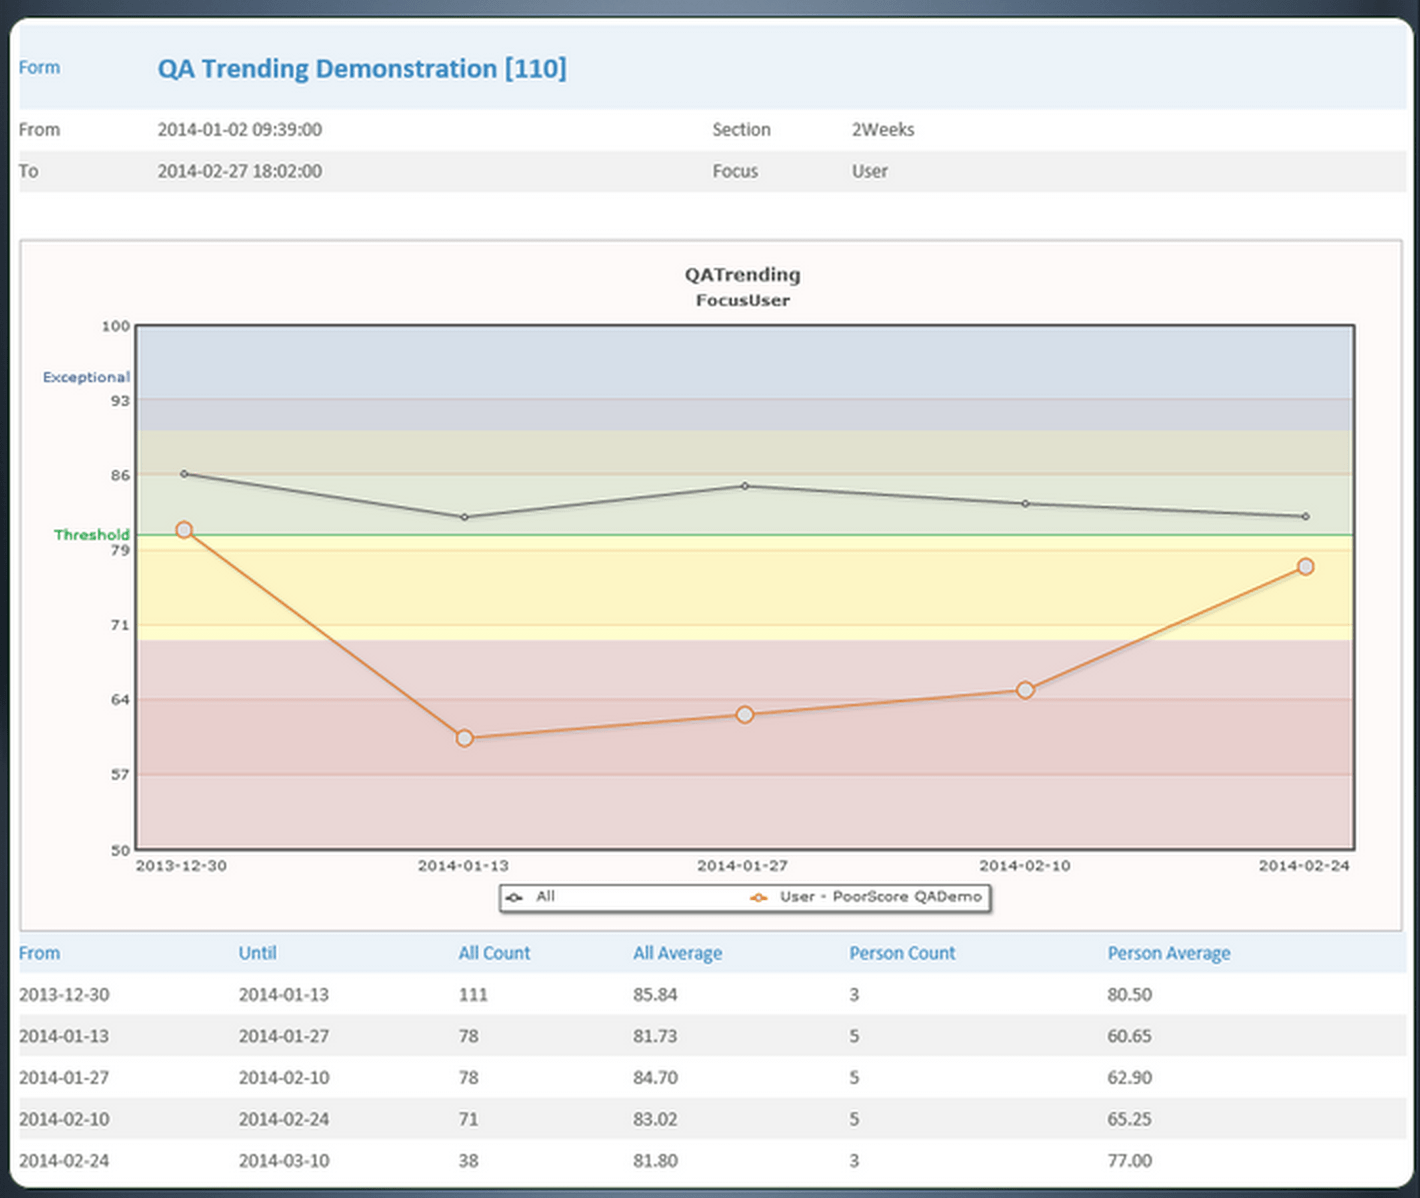The image size is (1420, 1198).
Task: Select orange data point at 2013-12-30
Action: tap(184, 530)
